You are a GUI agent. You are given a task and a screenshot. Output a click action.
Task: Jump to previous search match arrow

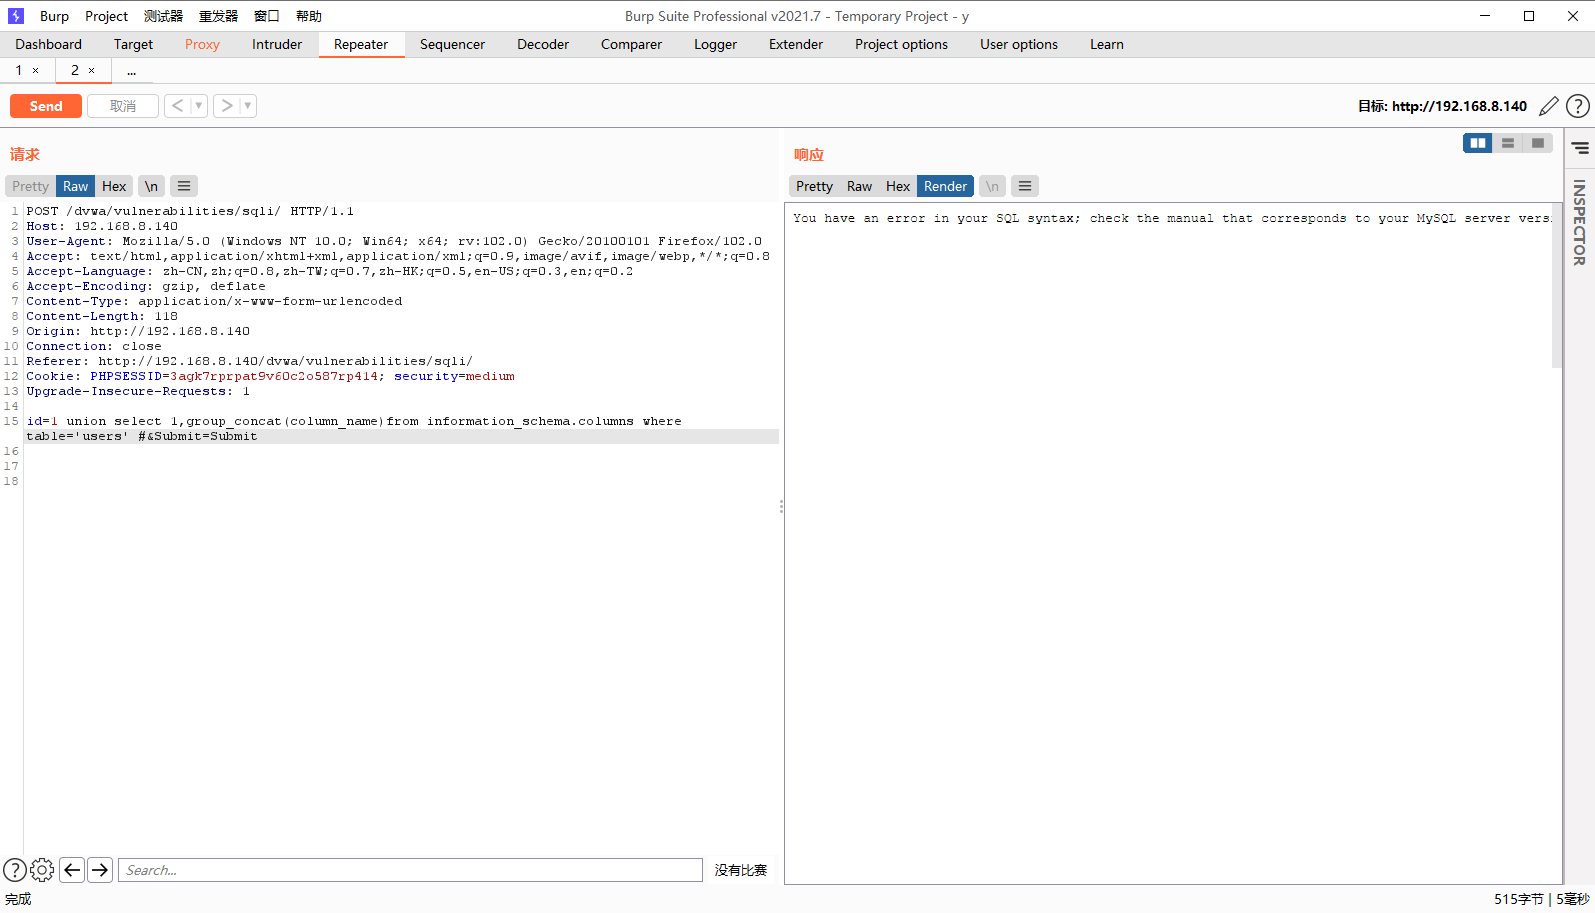(x=72, y=870)
